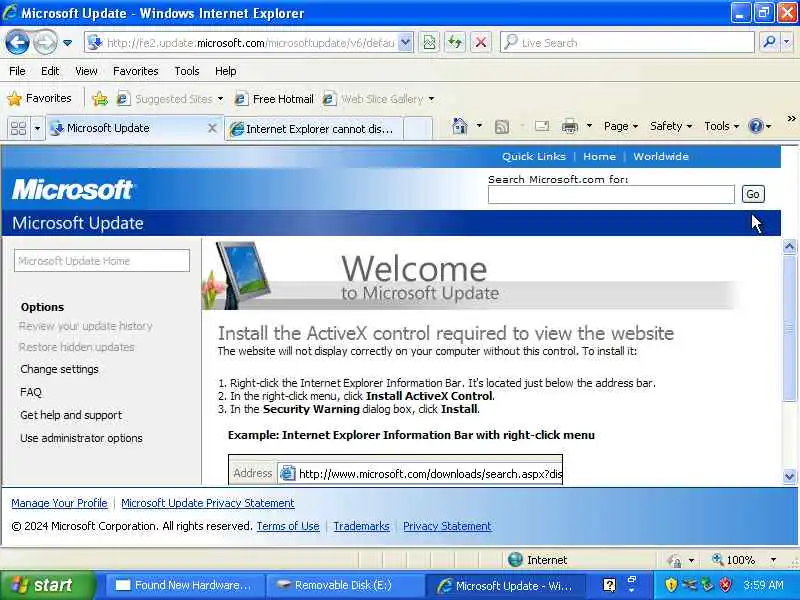Open the Help menu
Viewport: 800px width, 600px height.
(226, 71)
